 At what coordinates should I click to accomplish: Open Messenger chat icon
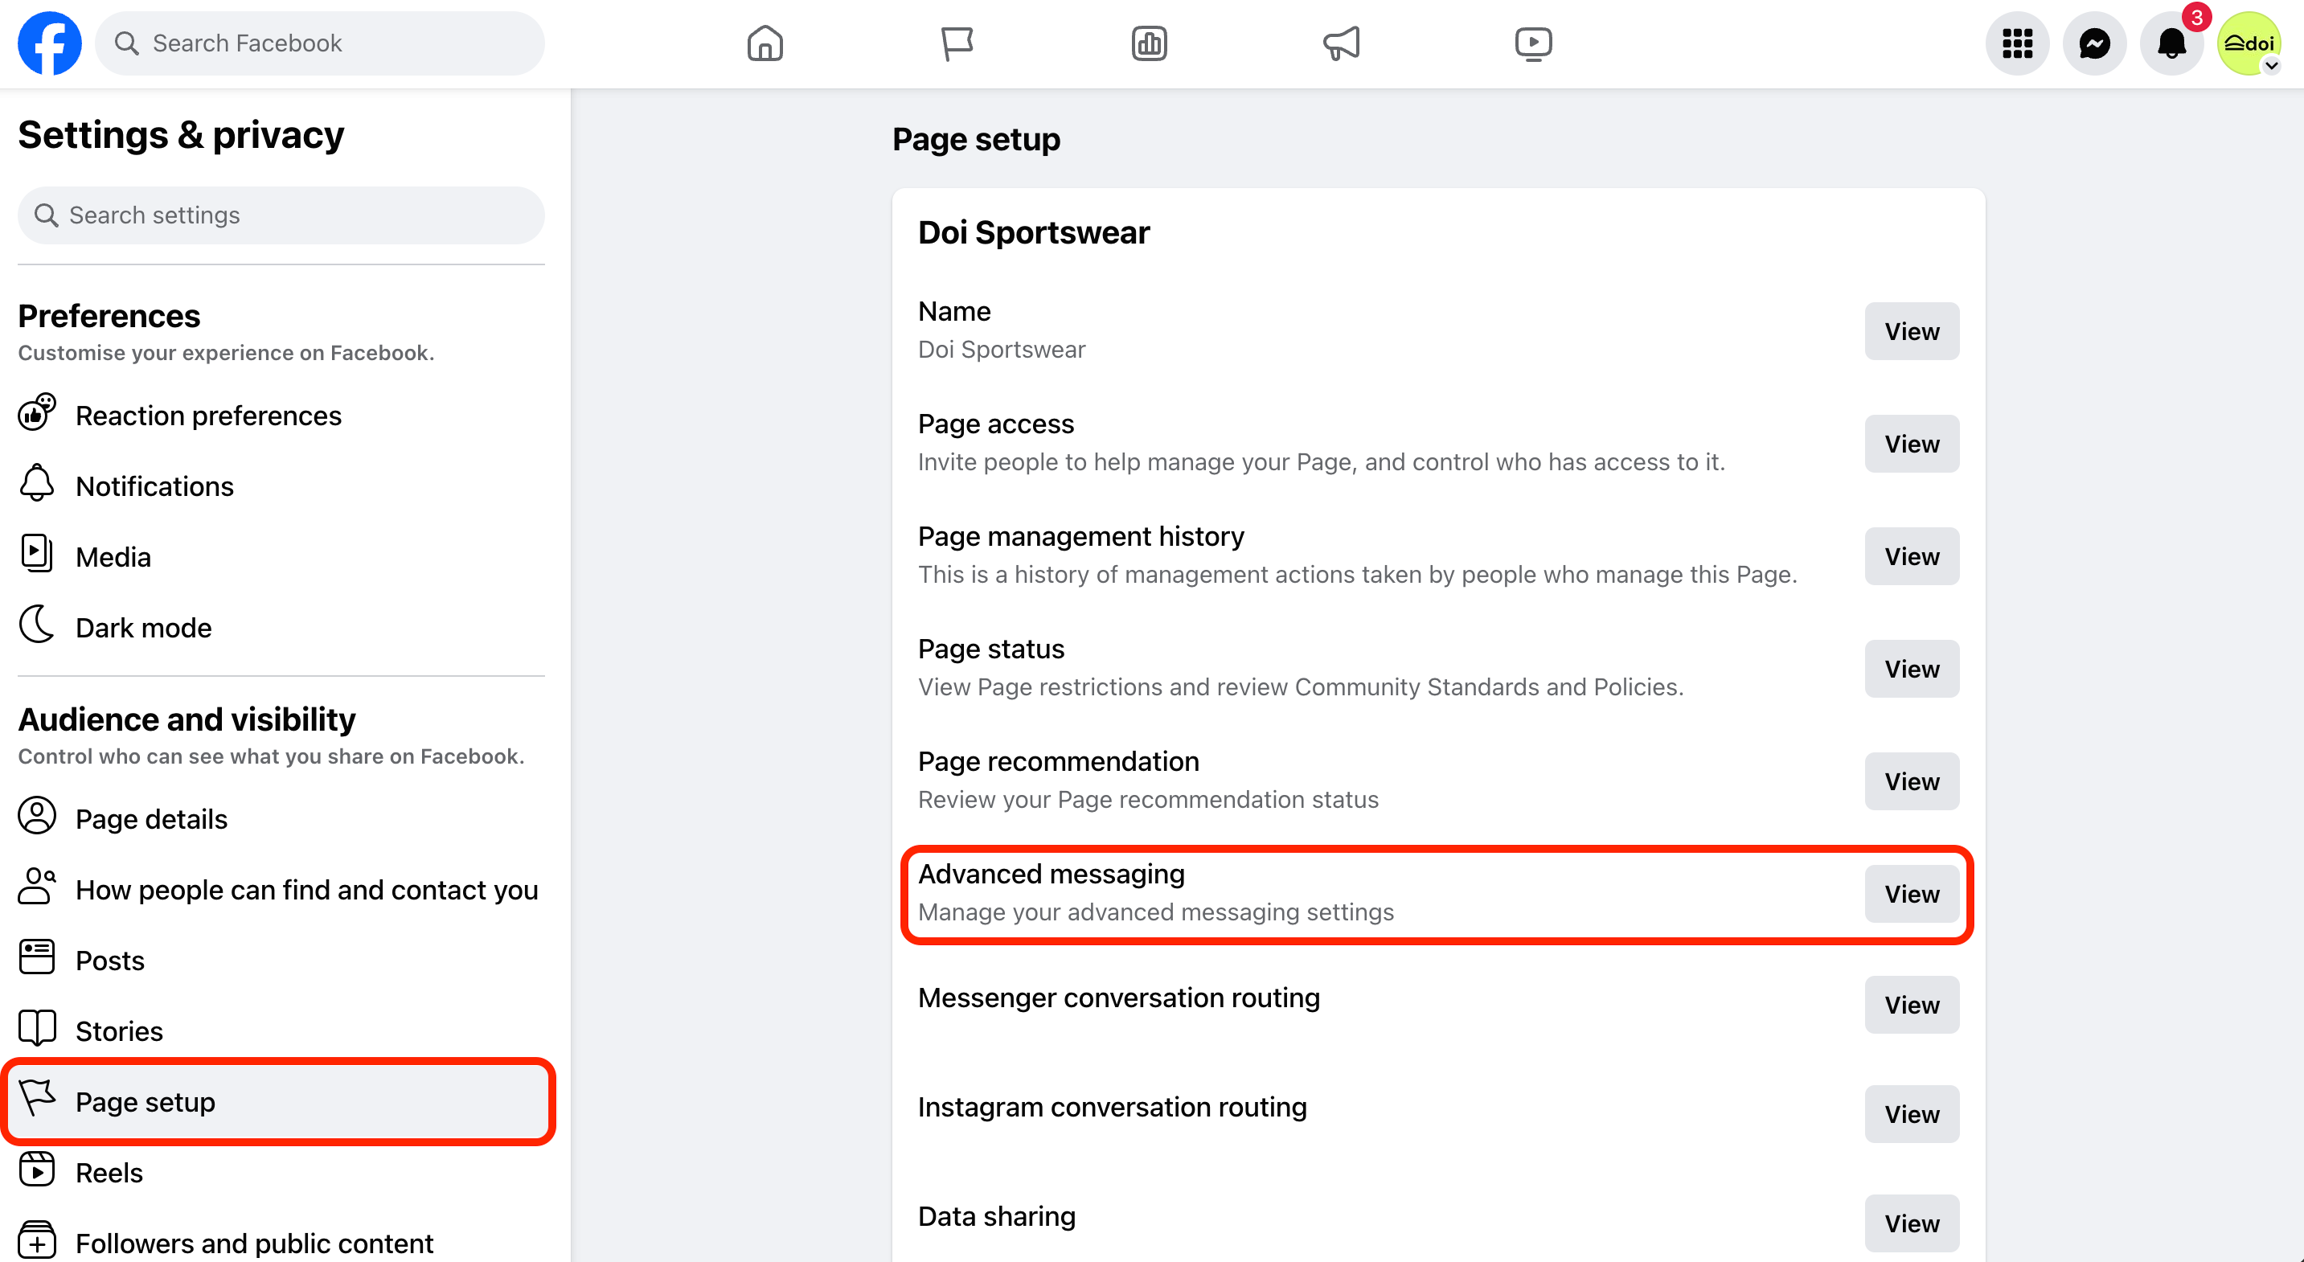2094,43
